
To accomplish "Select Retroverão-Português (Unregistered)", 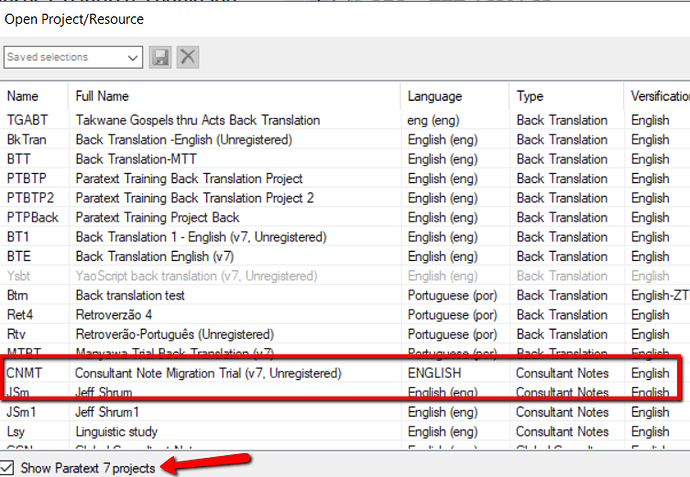I will pyautogui.click(x=175, y=334).
